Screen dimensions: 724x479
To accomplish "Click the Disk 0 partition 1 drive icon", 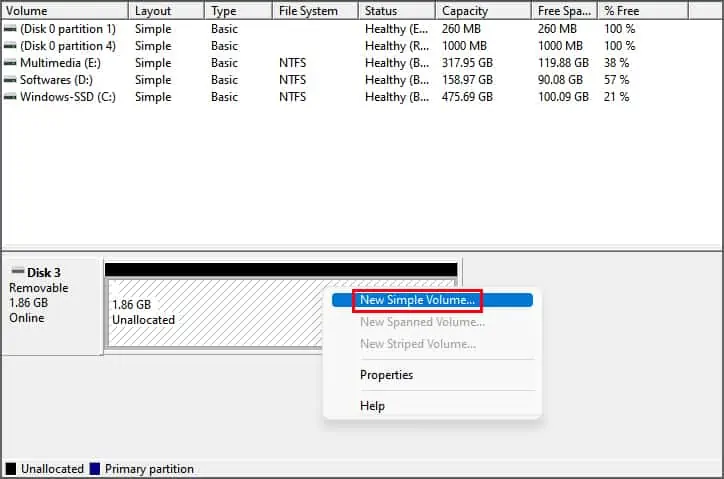I will [10, 29].
